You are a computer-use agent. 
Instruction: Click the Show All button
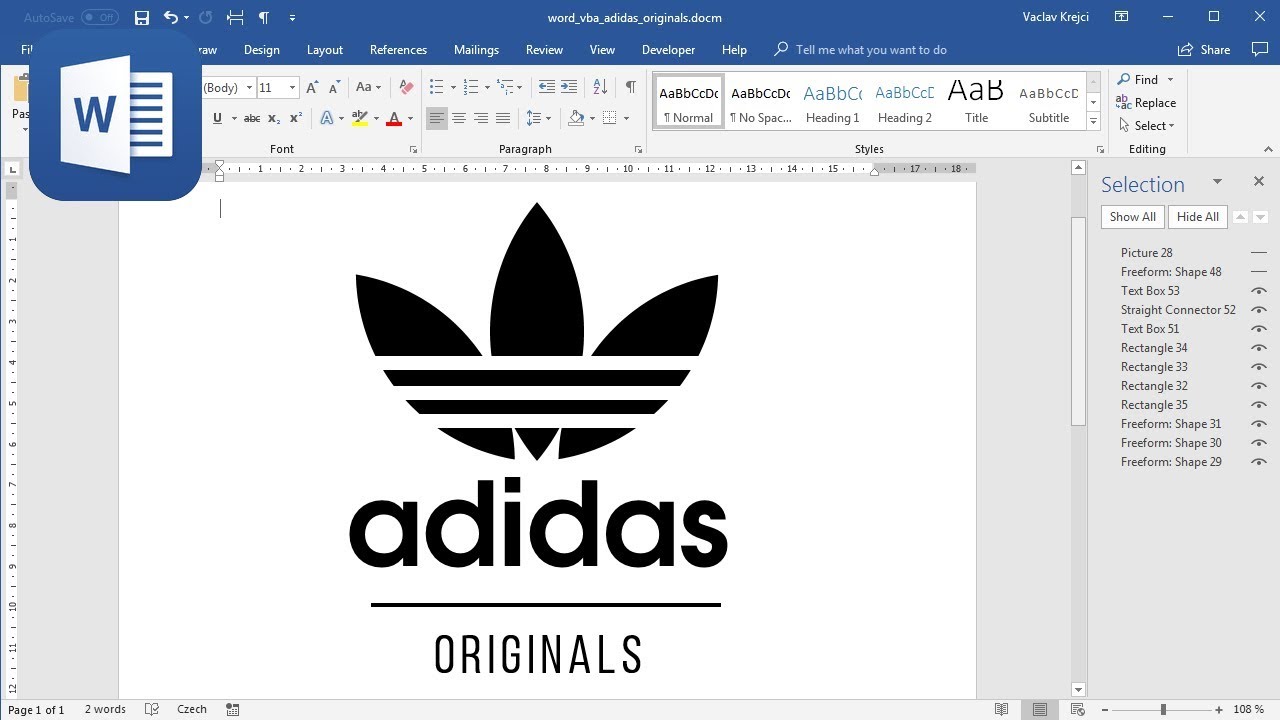(1132, 217)
